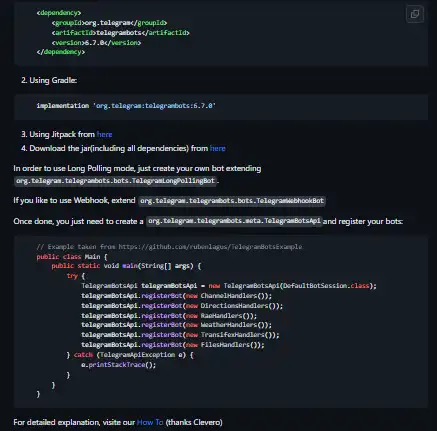
Task: Click the registerBot RaeHandlers line
Action: [169, 316]
